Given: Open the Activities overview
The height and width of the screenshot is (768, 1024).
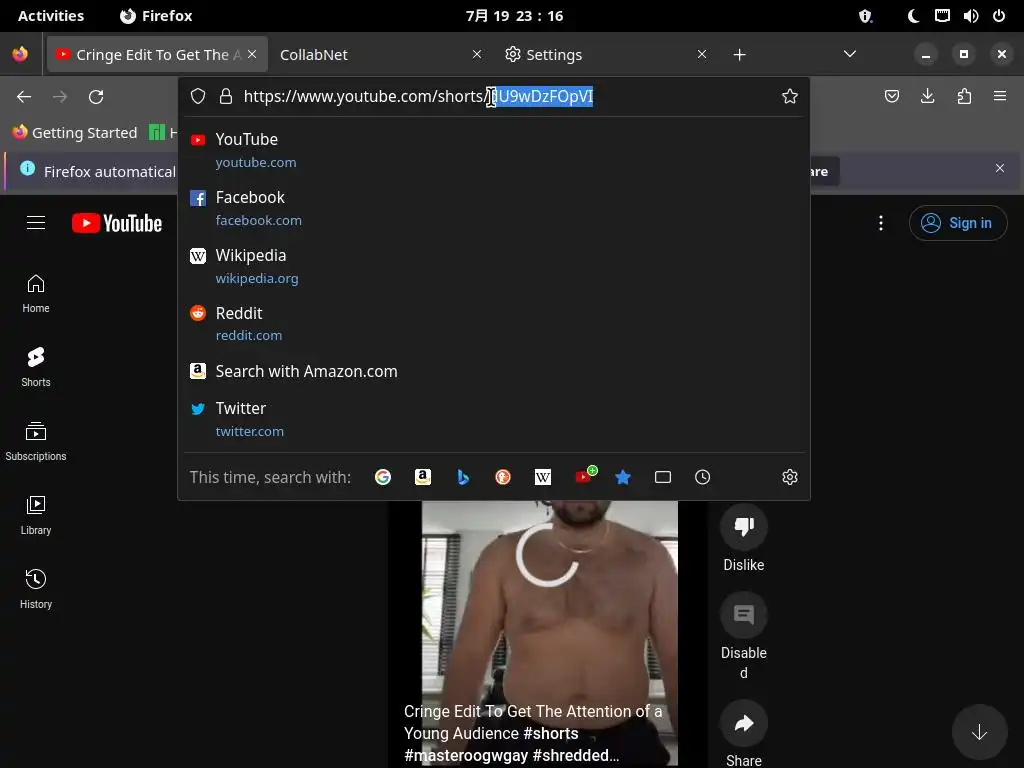Looking at the screenshot, I should point(51,16).
